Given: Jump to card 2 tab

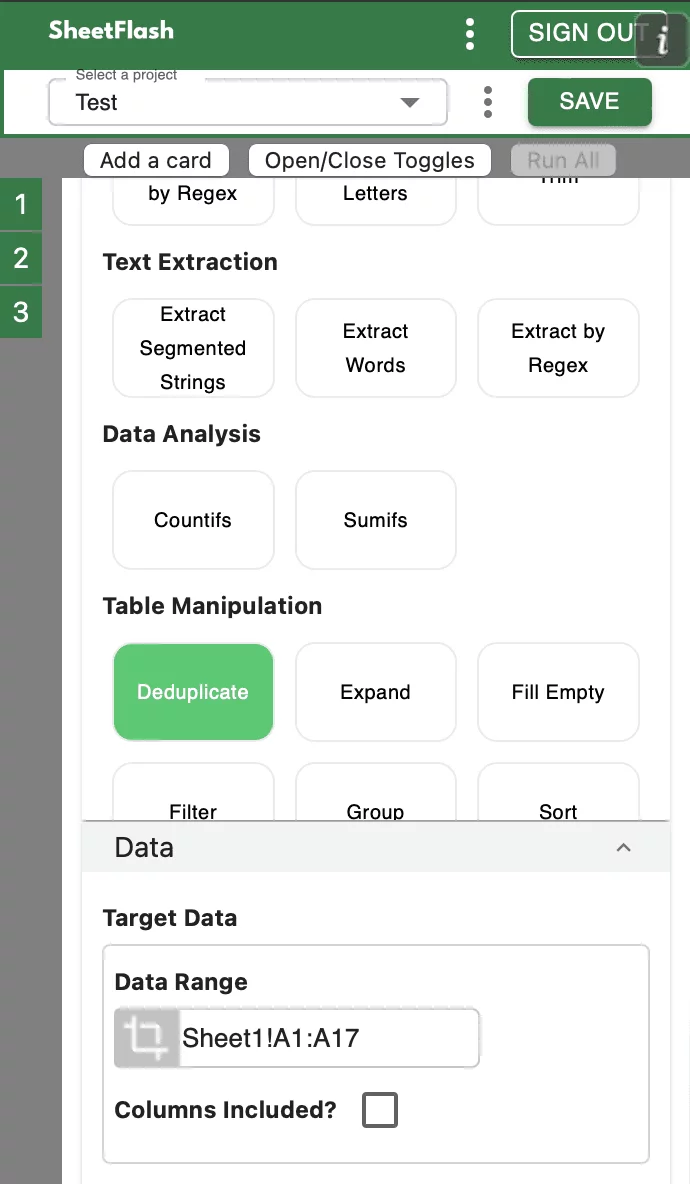Looking at the screenshot, I should (x=21, y=259).
